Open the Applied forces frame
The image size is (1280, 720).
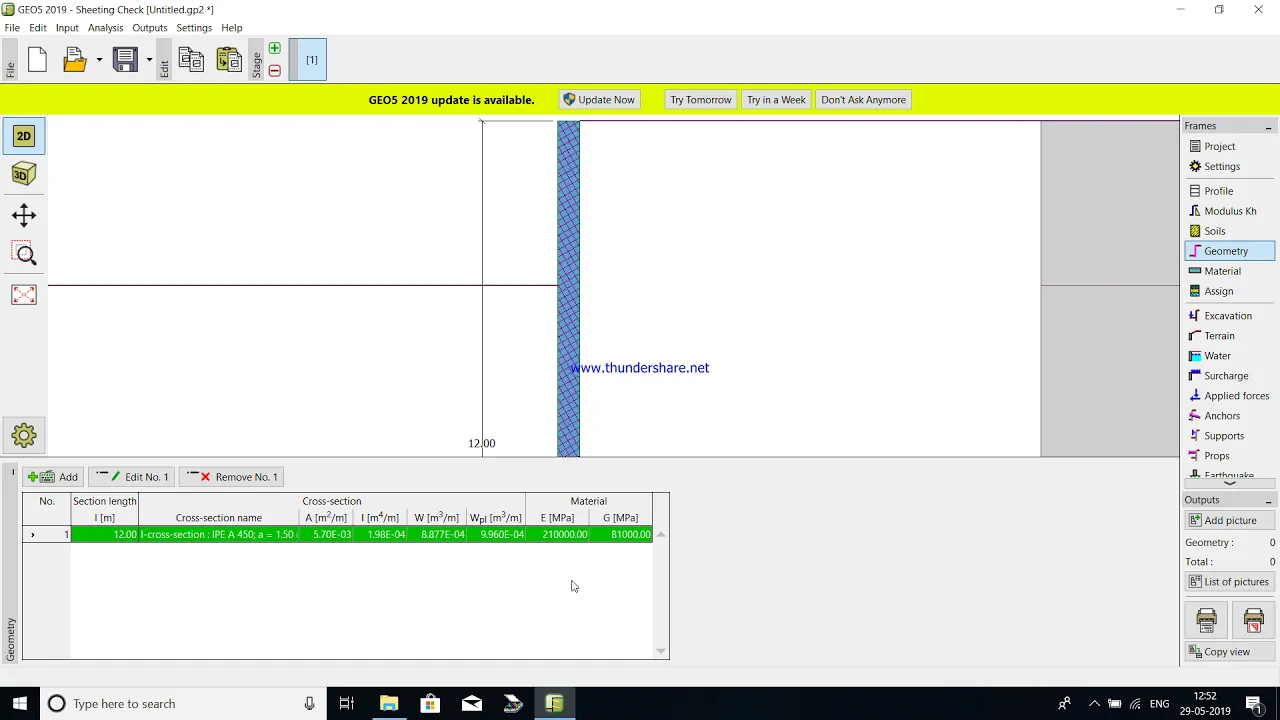[x=1230, y=396]
